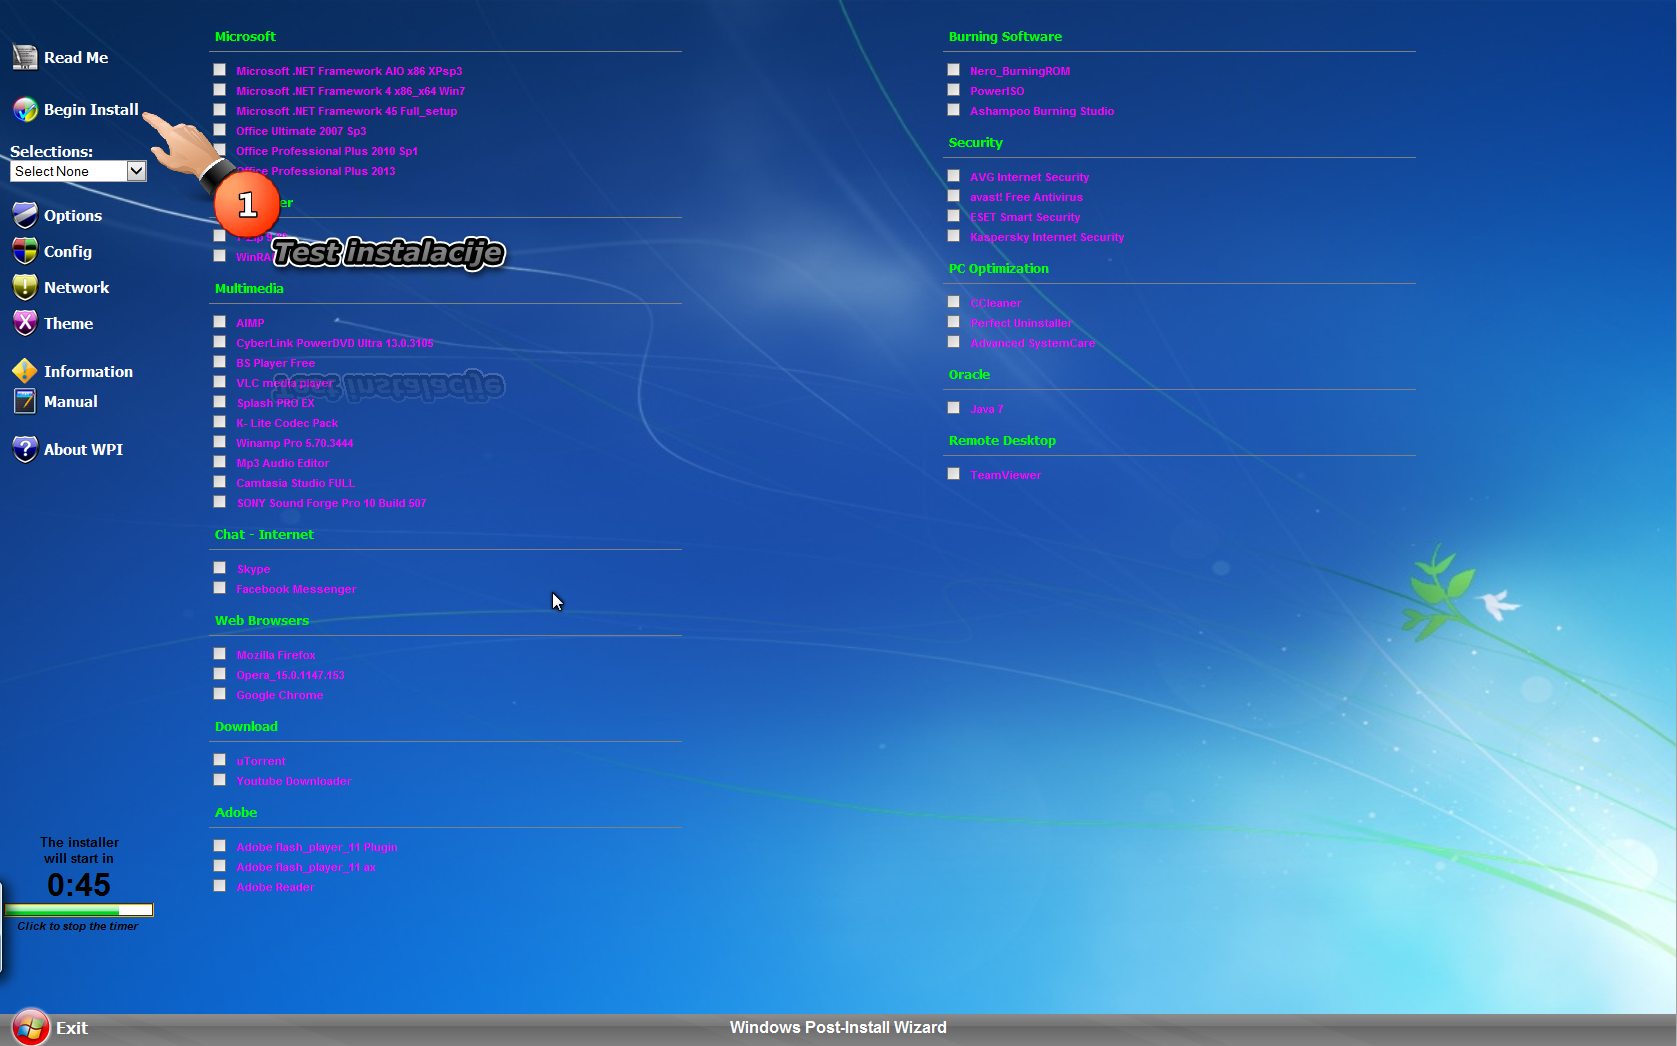Open the Config shield icon
The width and height of the screenshot is (1677, 1046).
(x=25, y=252)
